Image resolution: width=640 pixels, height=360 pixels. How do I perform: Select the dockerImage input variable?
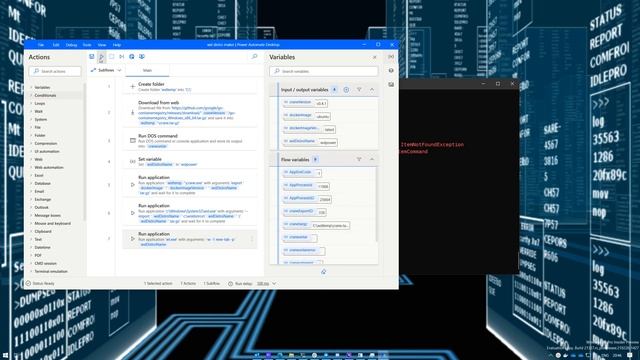point(307,116)
